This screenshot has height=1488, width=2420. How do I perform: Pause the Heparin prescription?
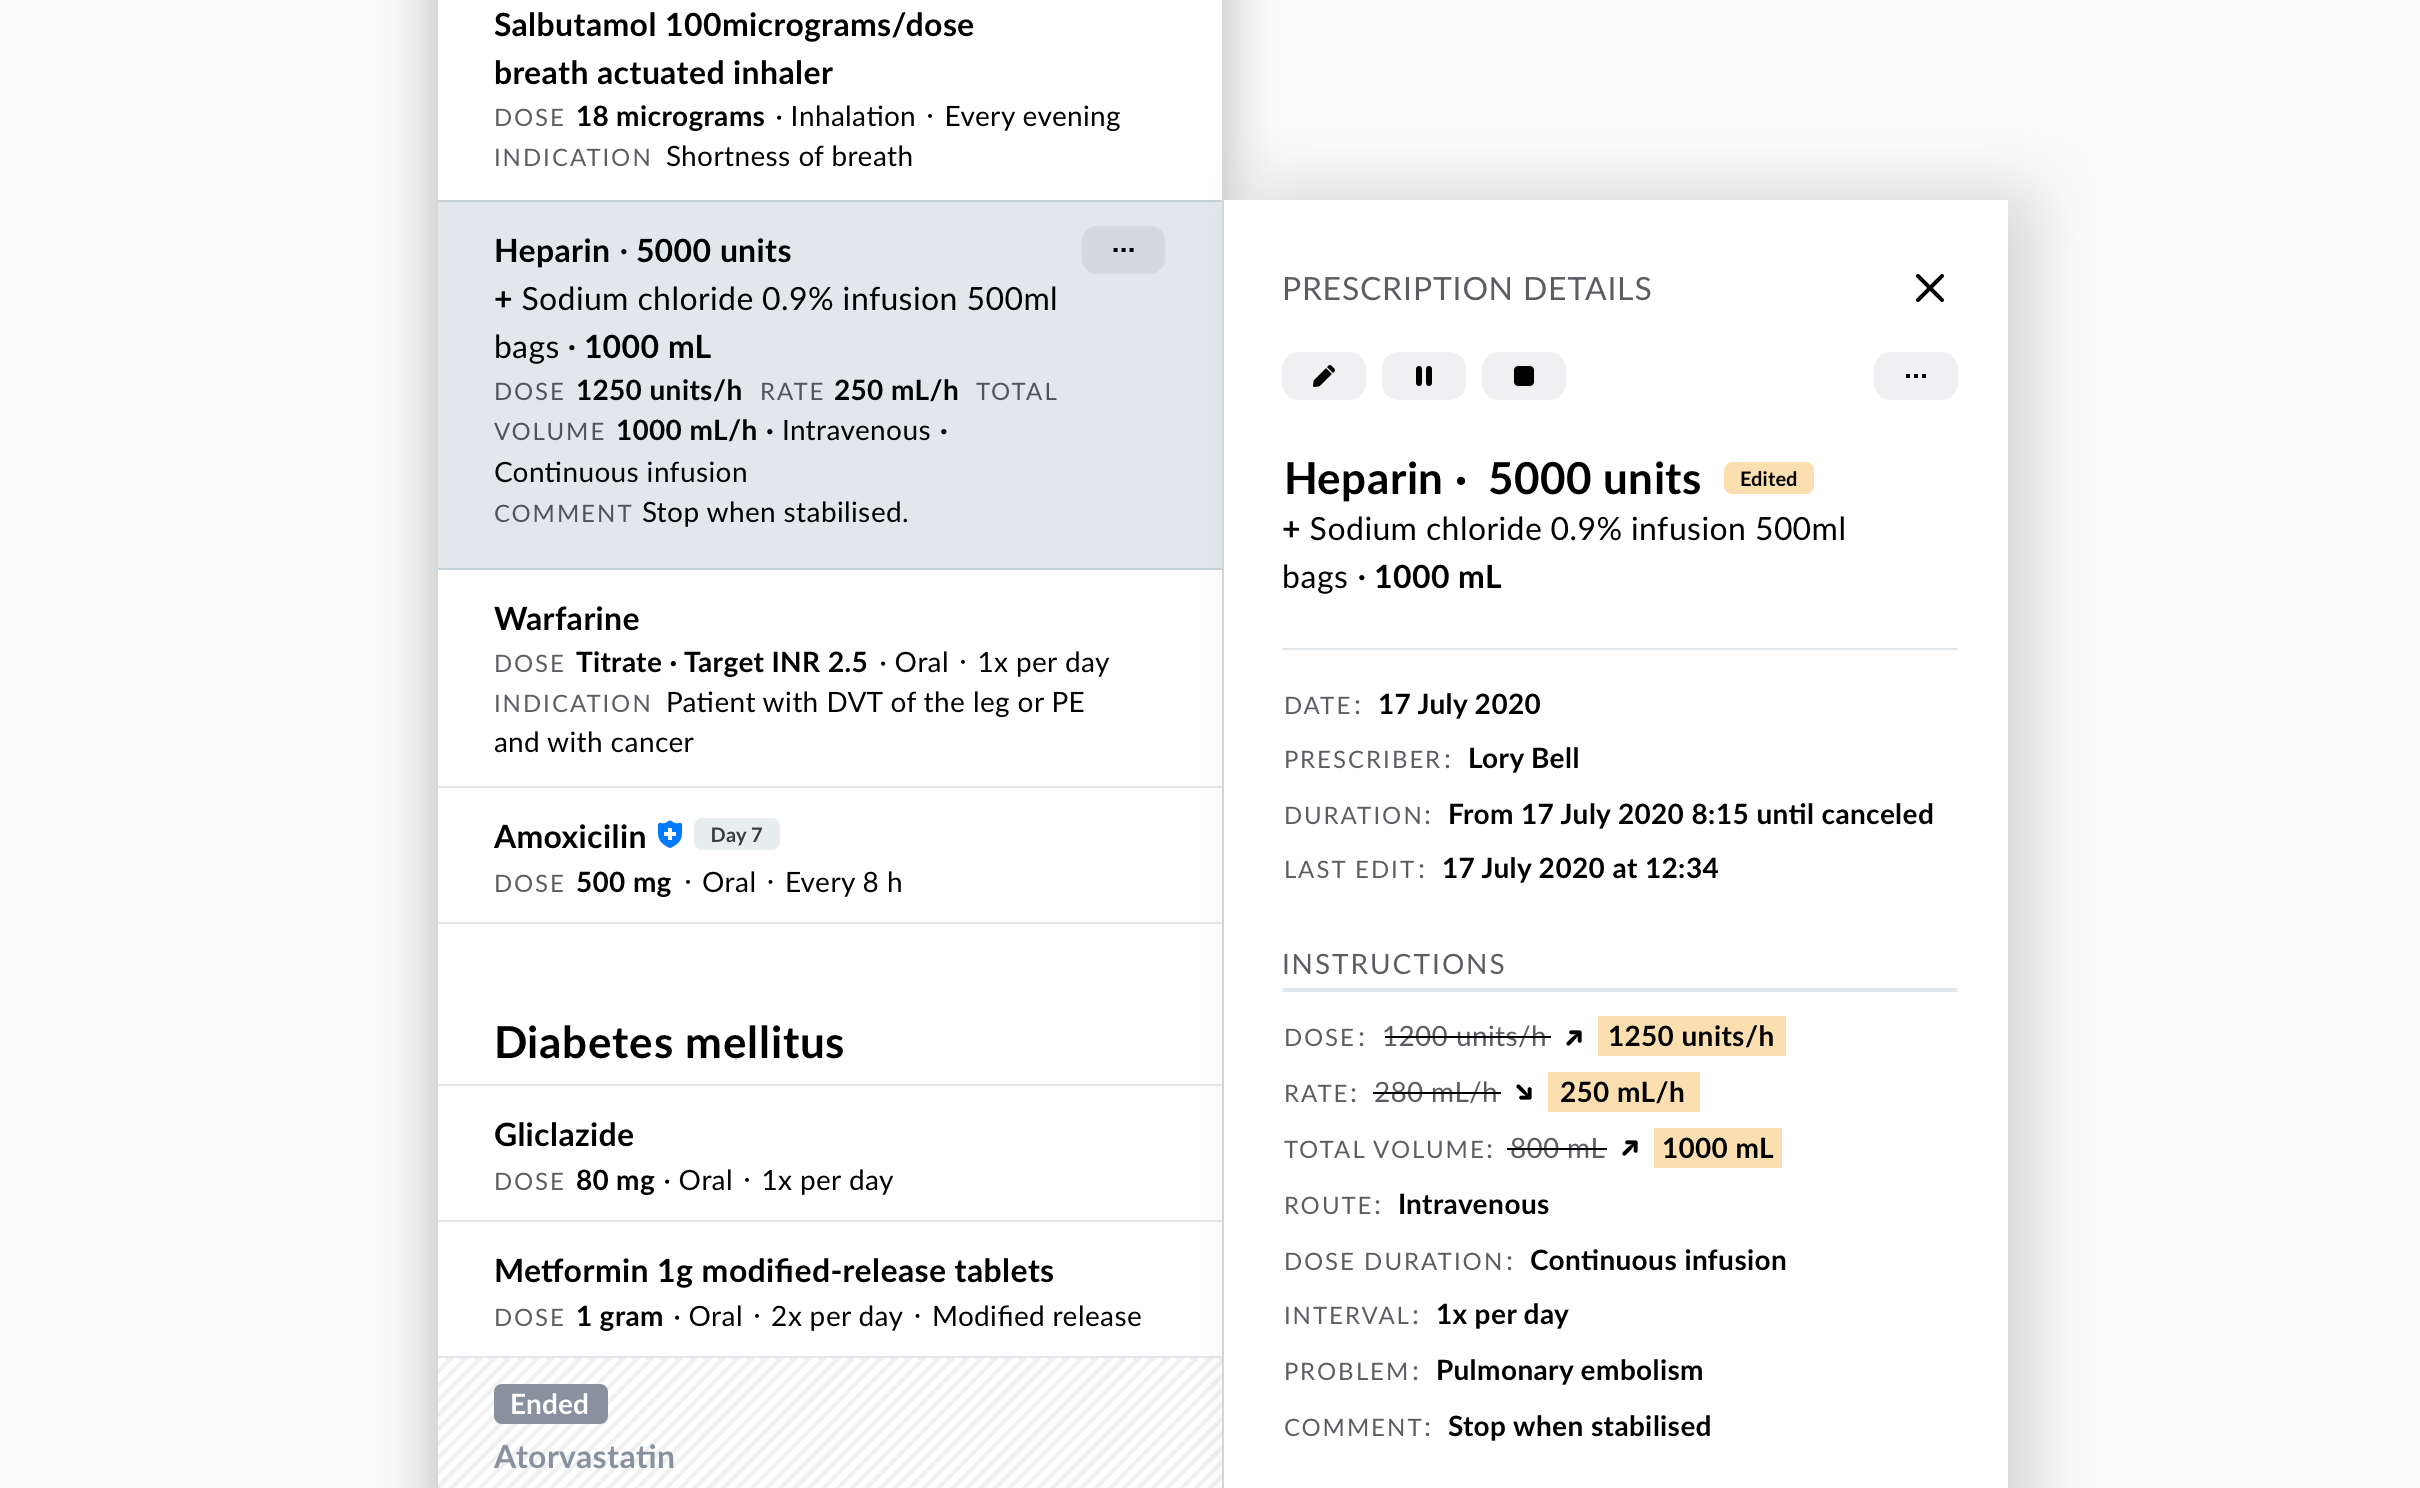pos(1423,376)
